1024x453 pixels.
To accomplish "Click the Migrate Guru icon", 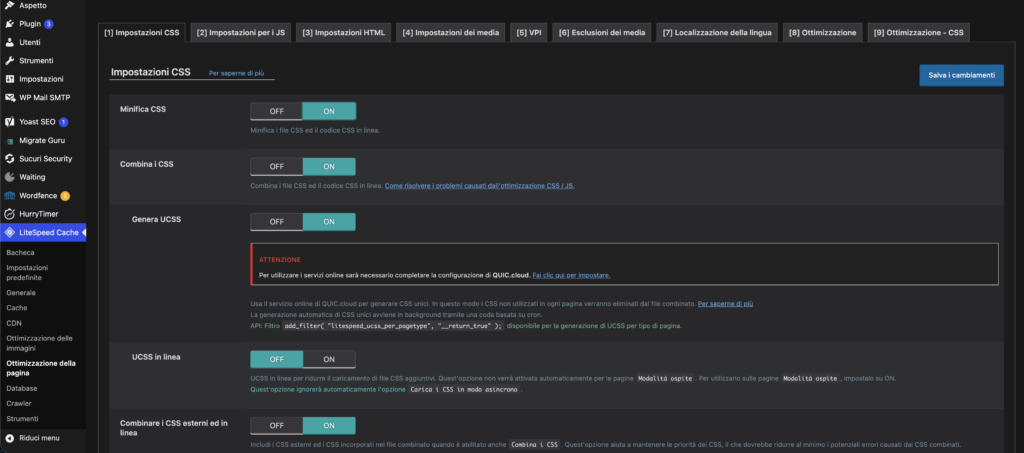I will tap(9, 140).
